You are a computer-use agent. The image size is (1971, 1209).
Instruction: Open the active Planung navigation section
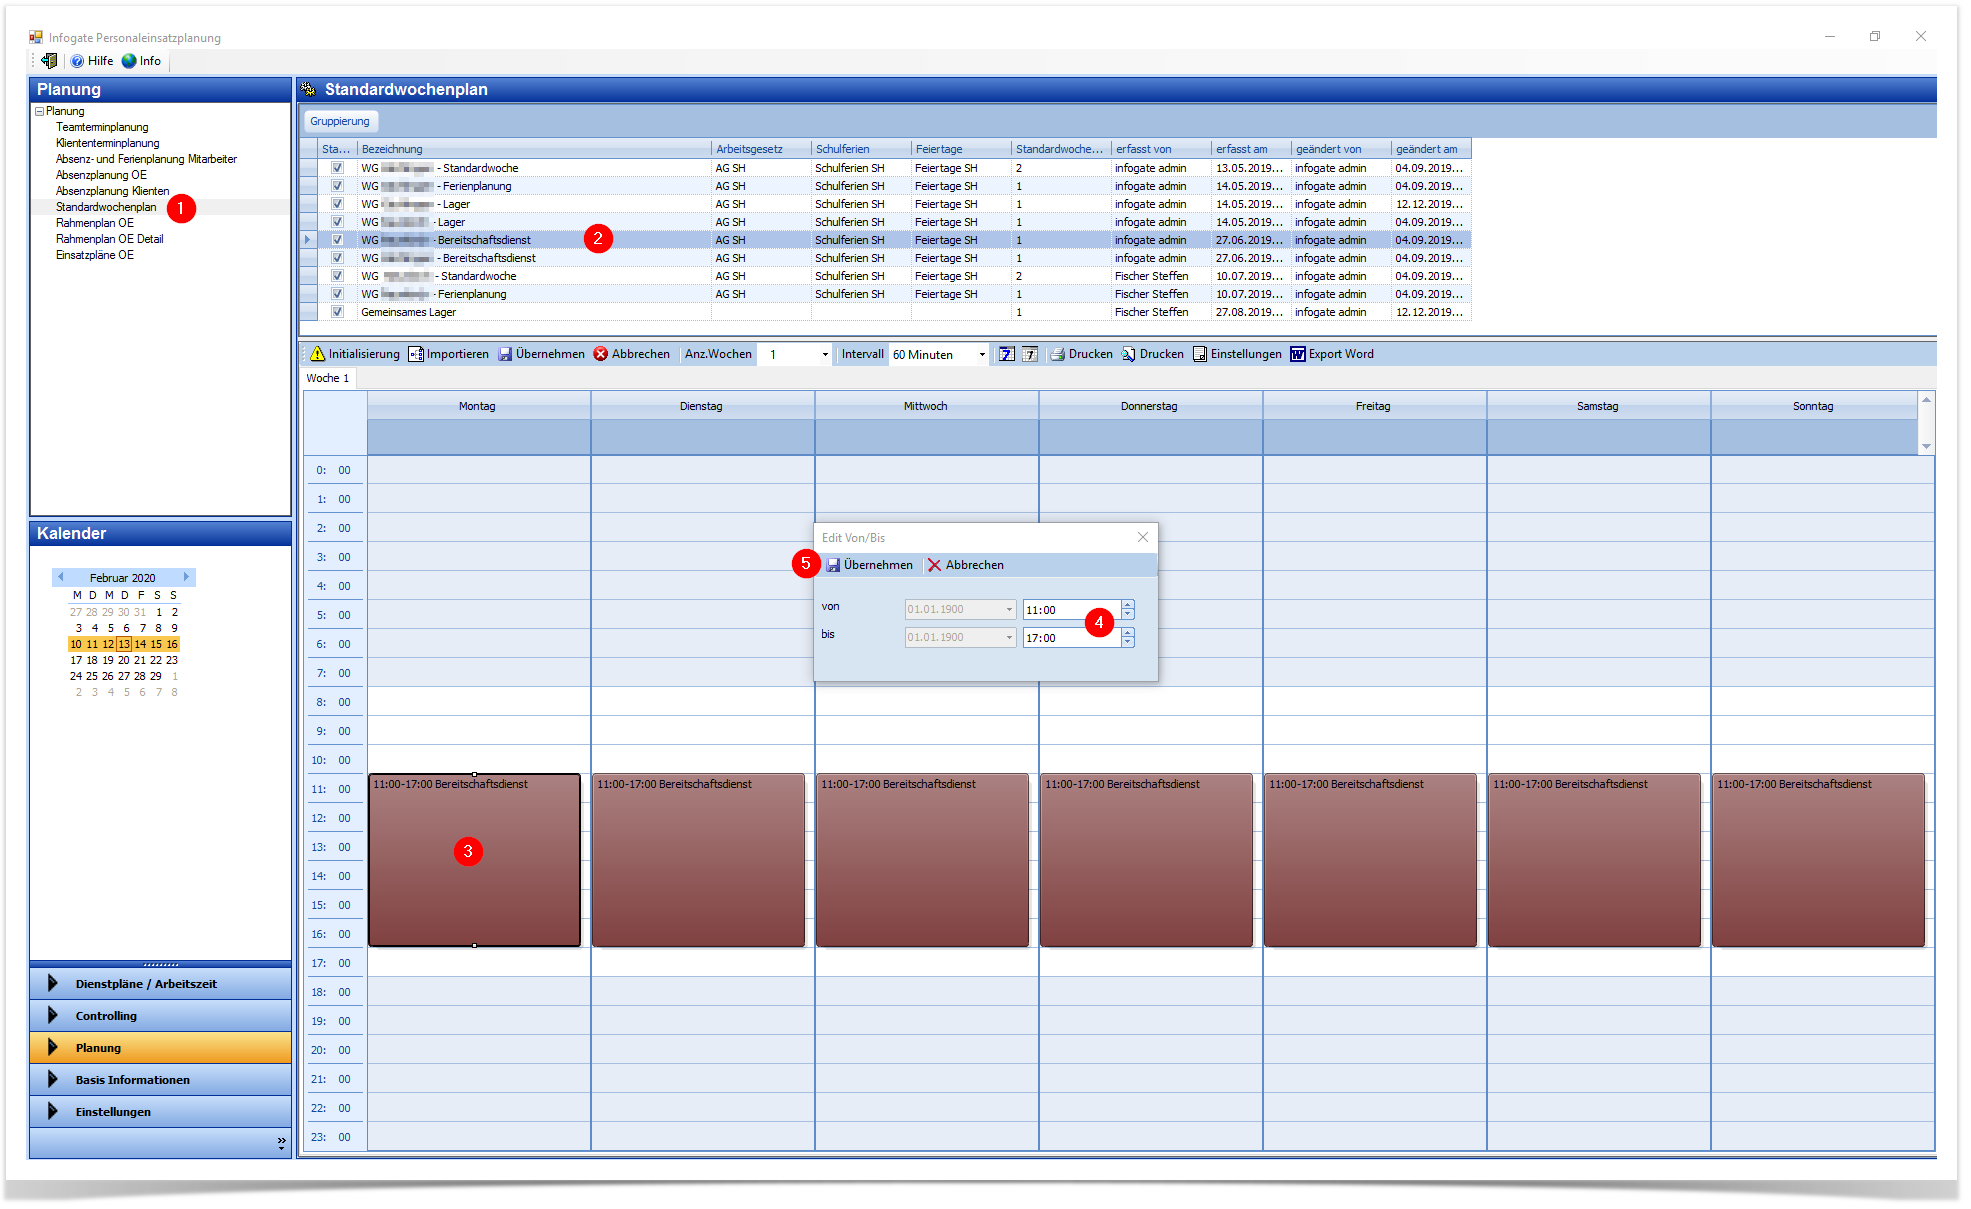(x=160, y=1048)
